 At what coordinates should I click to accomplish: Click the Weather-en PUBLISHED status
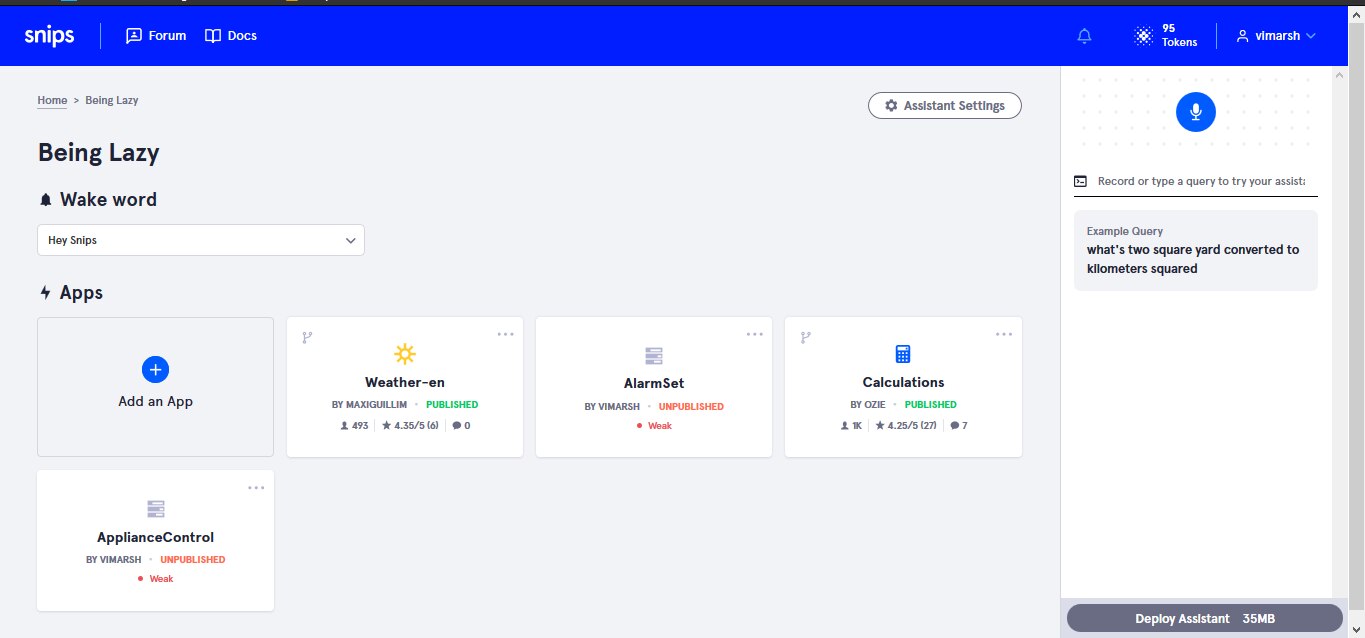coord(452,405)
